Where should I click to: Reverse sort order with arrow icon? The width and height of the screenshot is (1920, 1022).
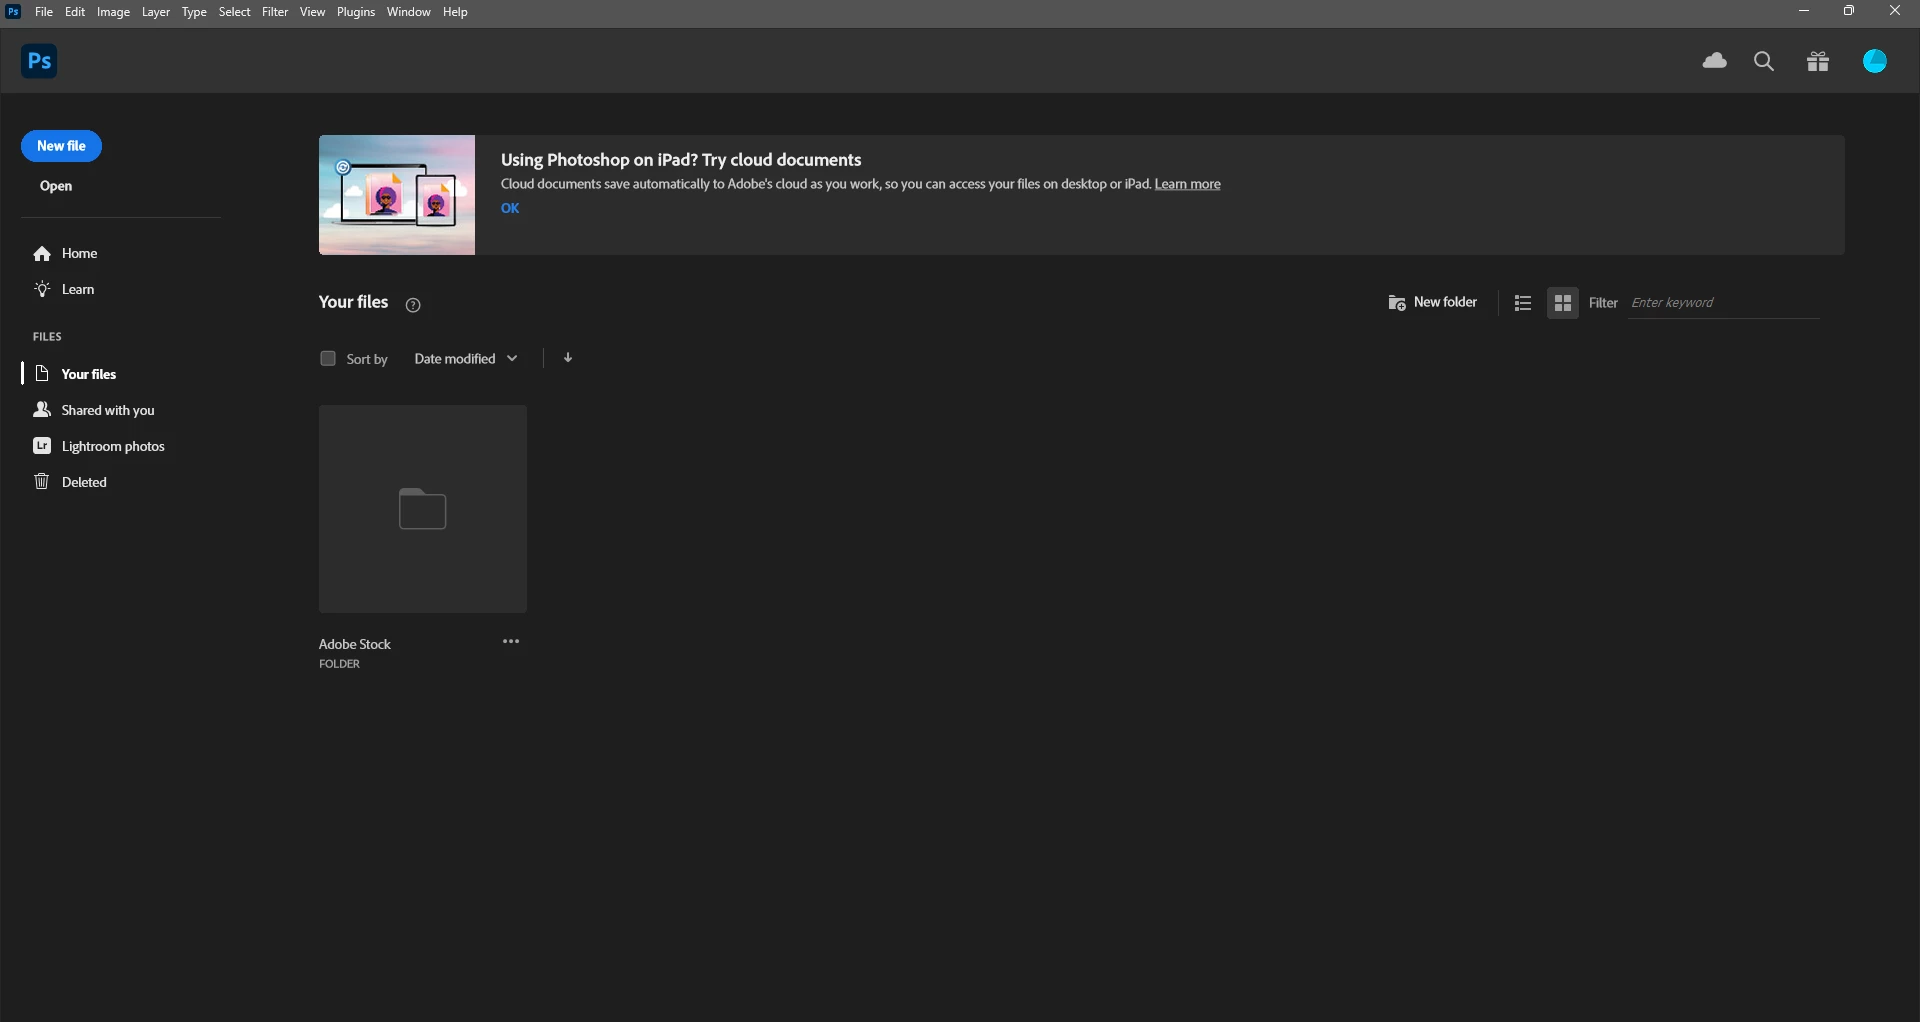point(568,358)
